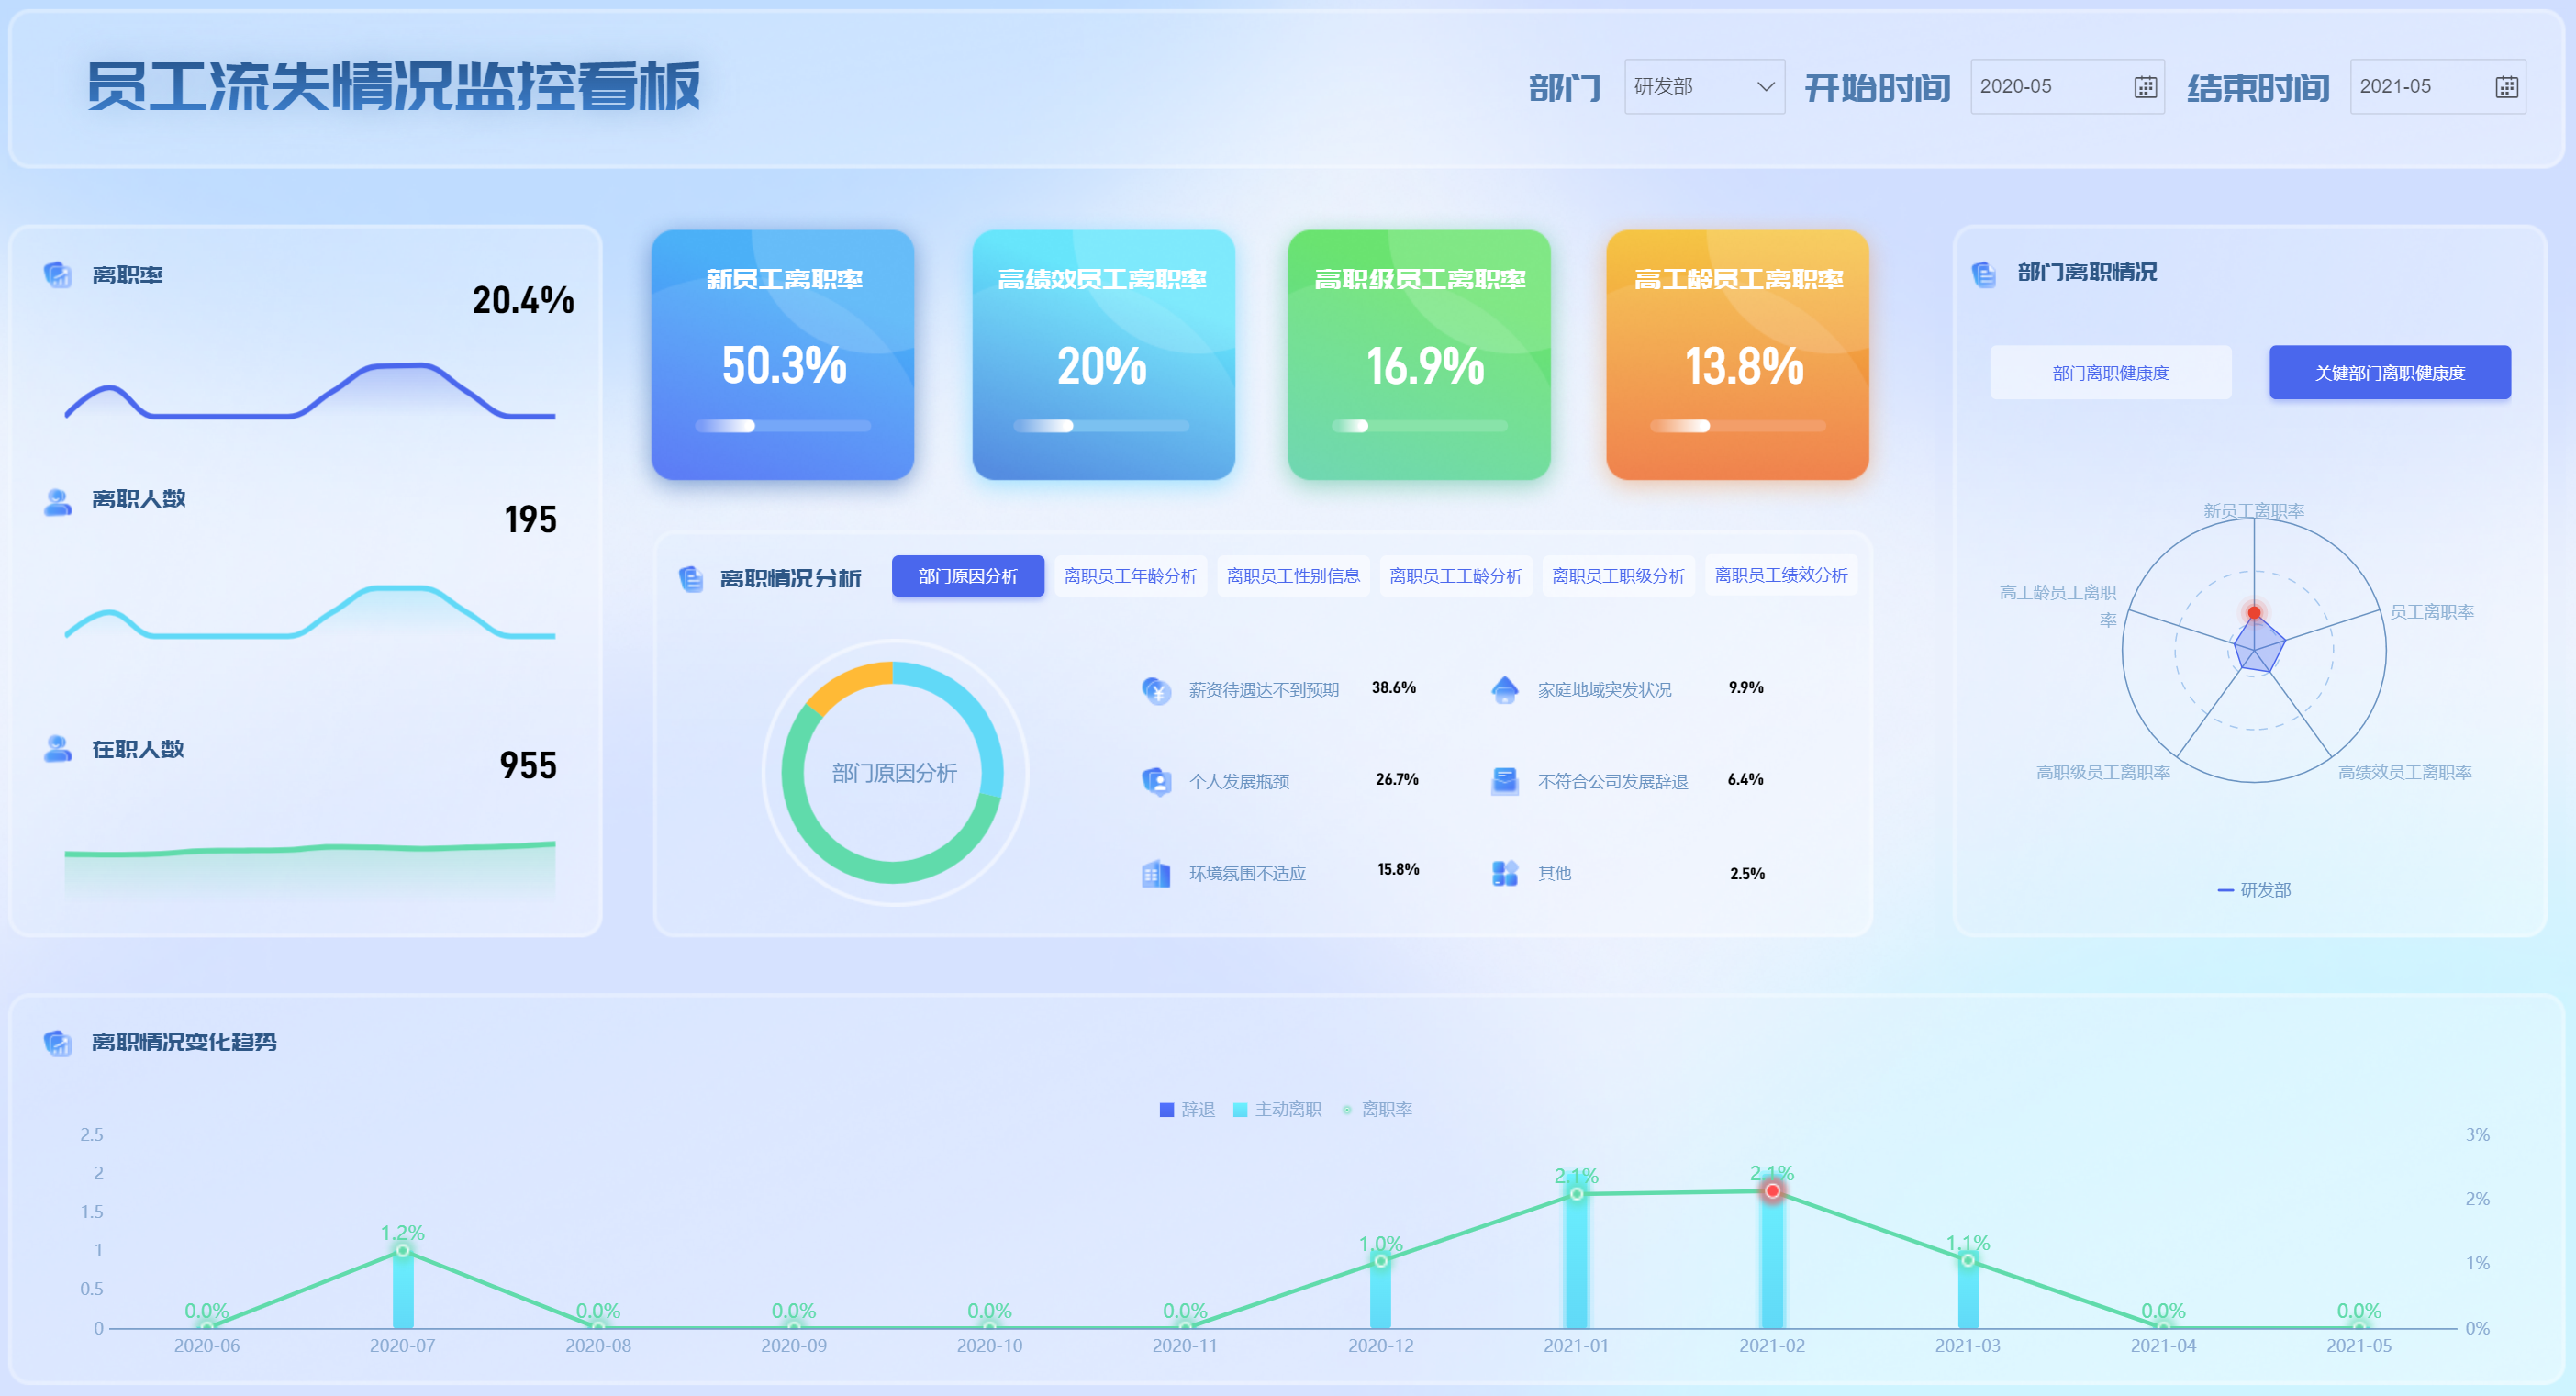This screenshot has width=2576, height=1396.
Task: Switch to 离职员工年龄分析 tab
Action: tap(1130, 576)
